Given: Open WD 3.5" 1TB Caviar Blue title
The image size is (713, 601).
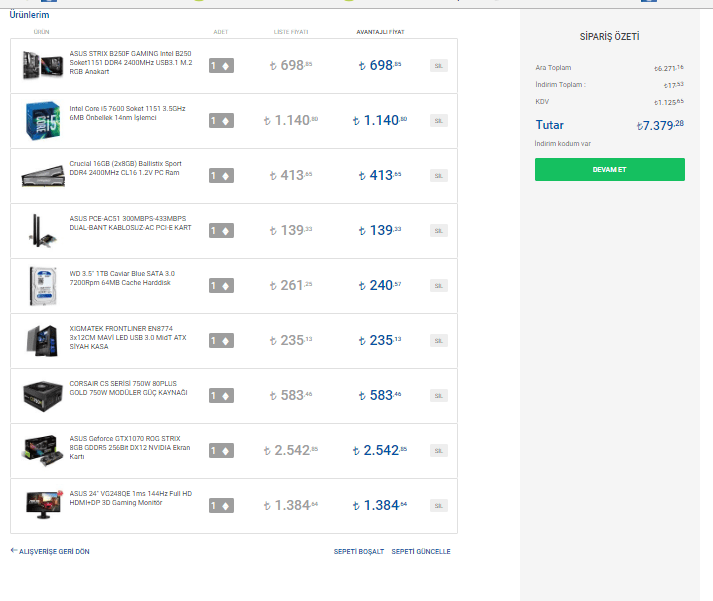Looking at the screenshot, I should tap(122, 278).
